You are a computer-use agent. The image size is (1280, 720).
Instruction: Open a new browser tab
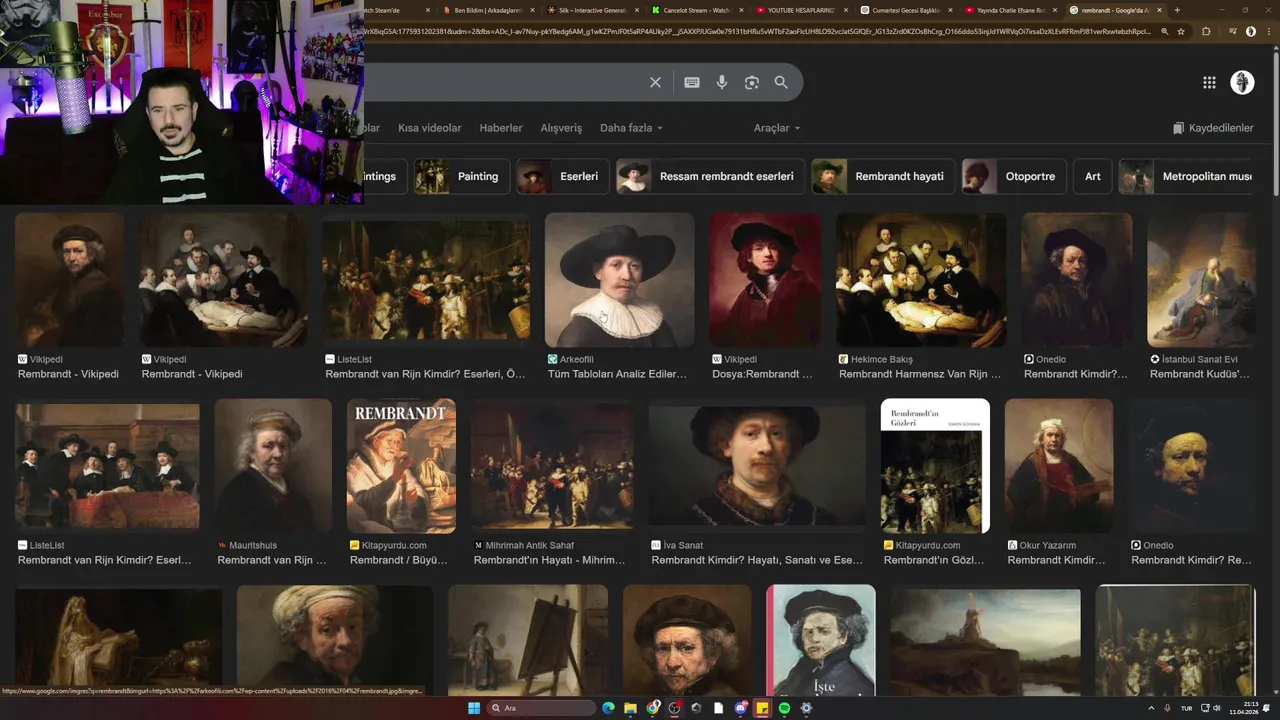pyautogui.click(x=1177, y=10)
